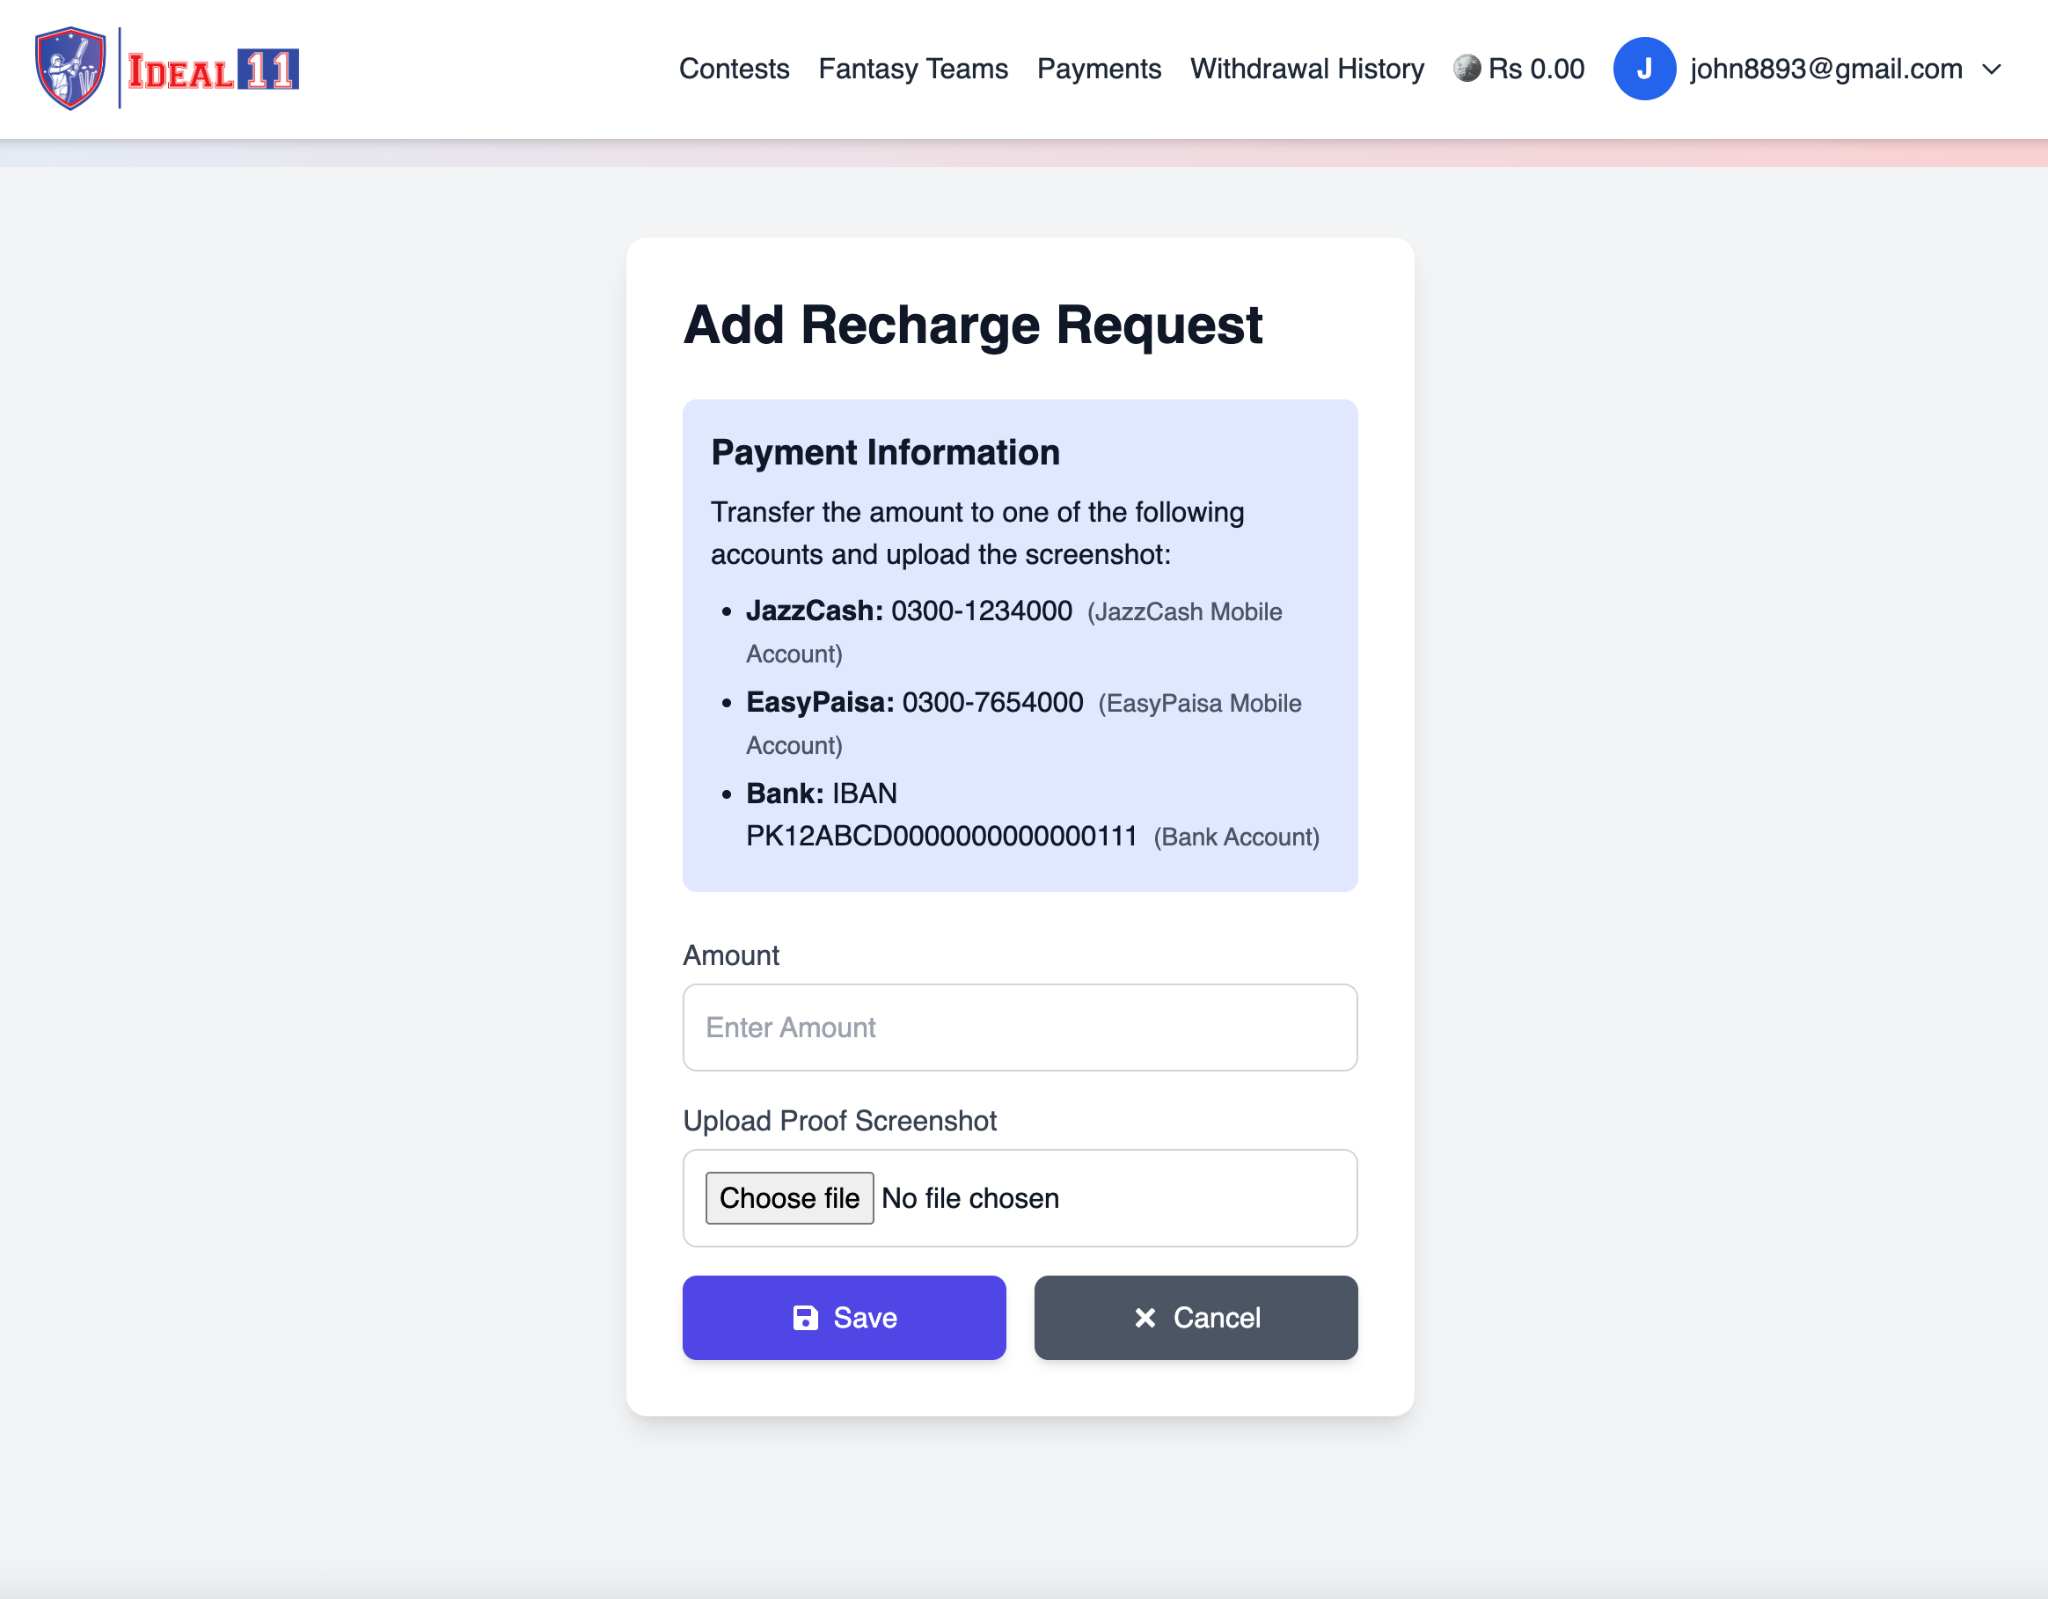This screenshot has height=1599, width=2048.
Task: Click the Ideal 11 wordmark
Action: [213, 70]
